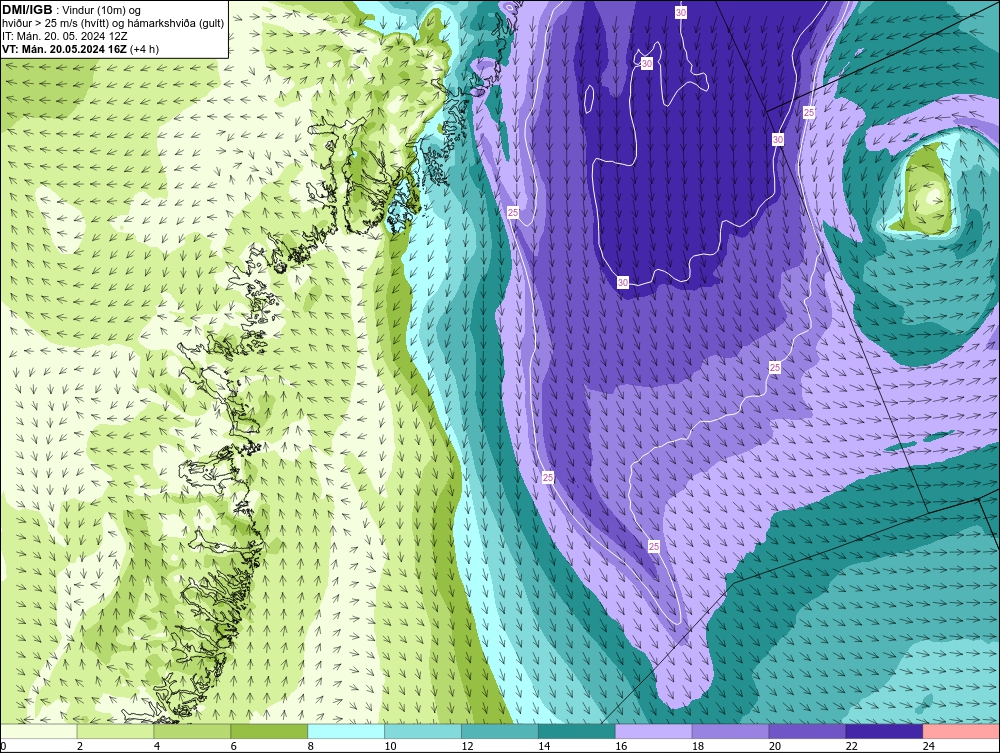Click the legend scale value 4

pyautogui.click(x=157, y=746)
